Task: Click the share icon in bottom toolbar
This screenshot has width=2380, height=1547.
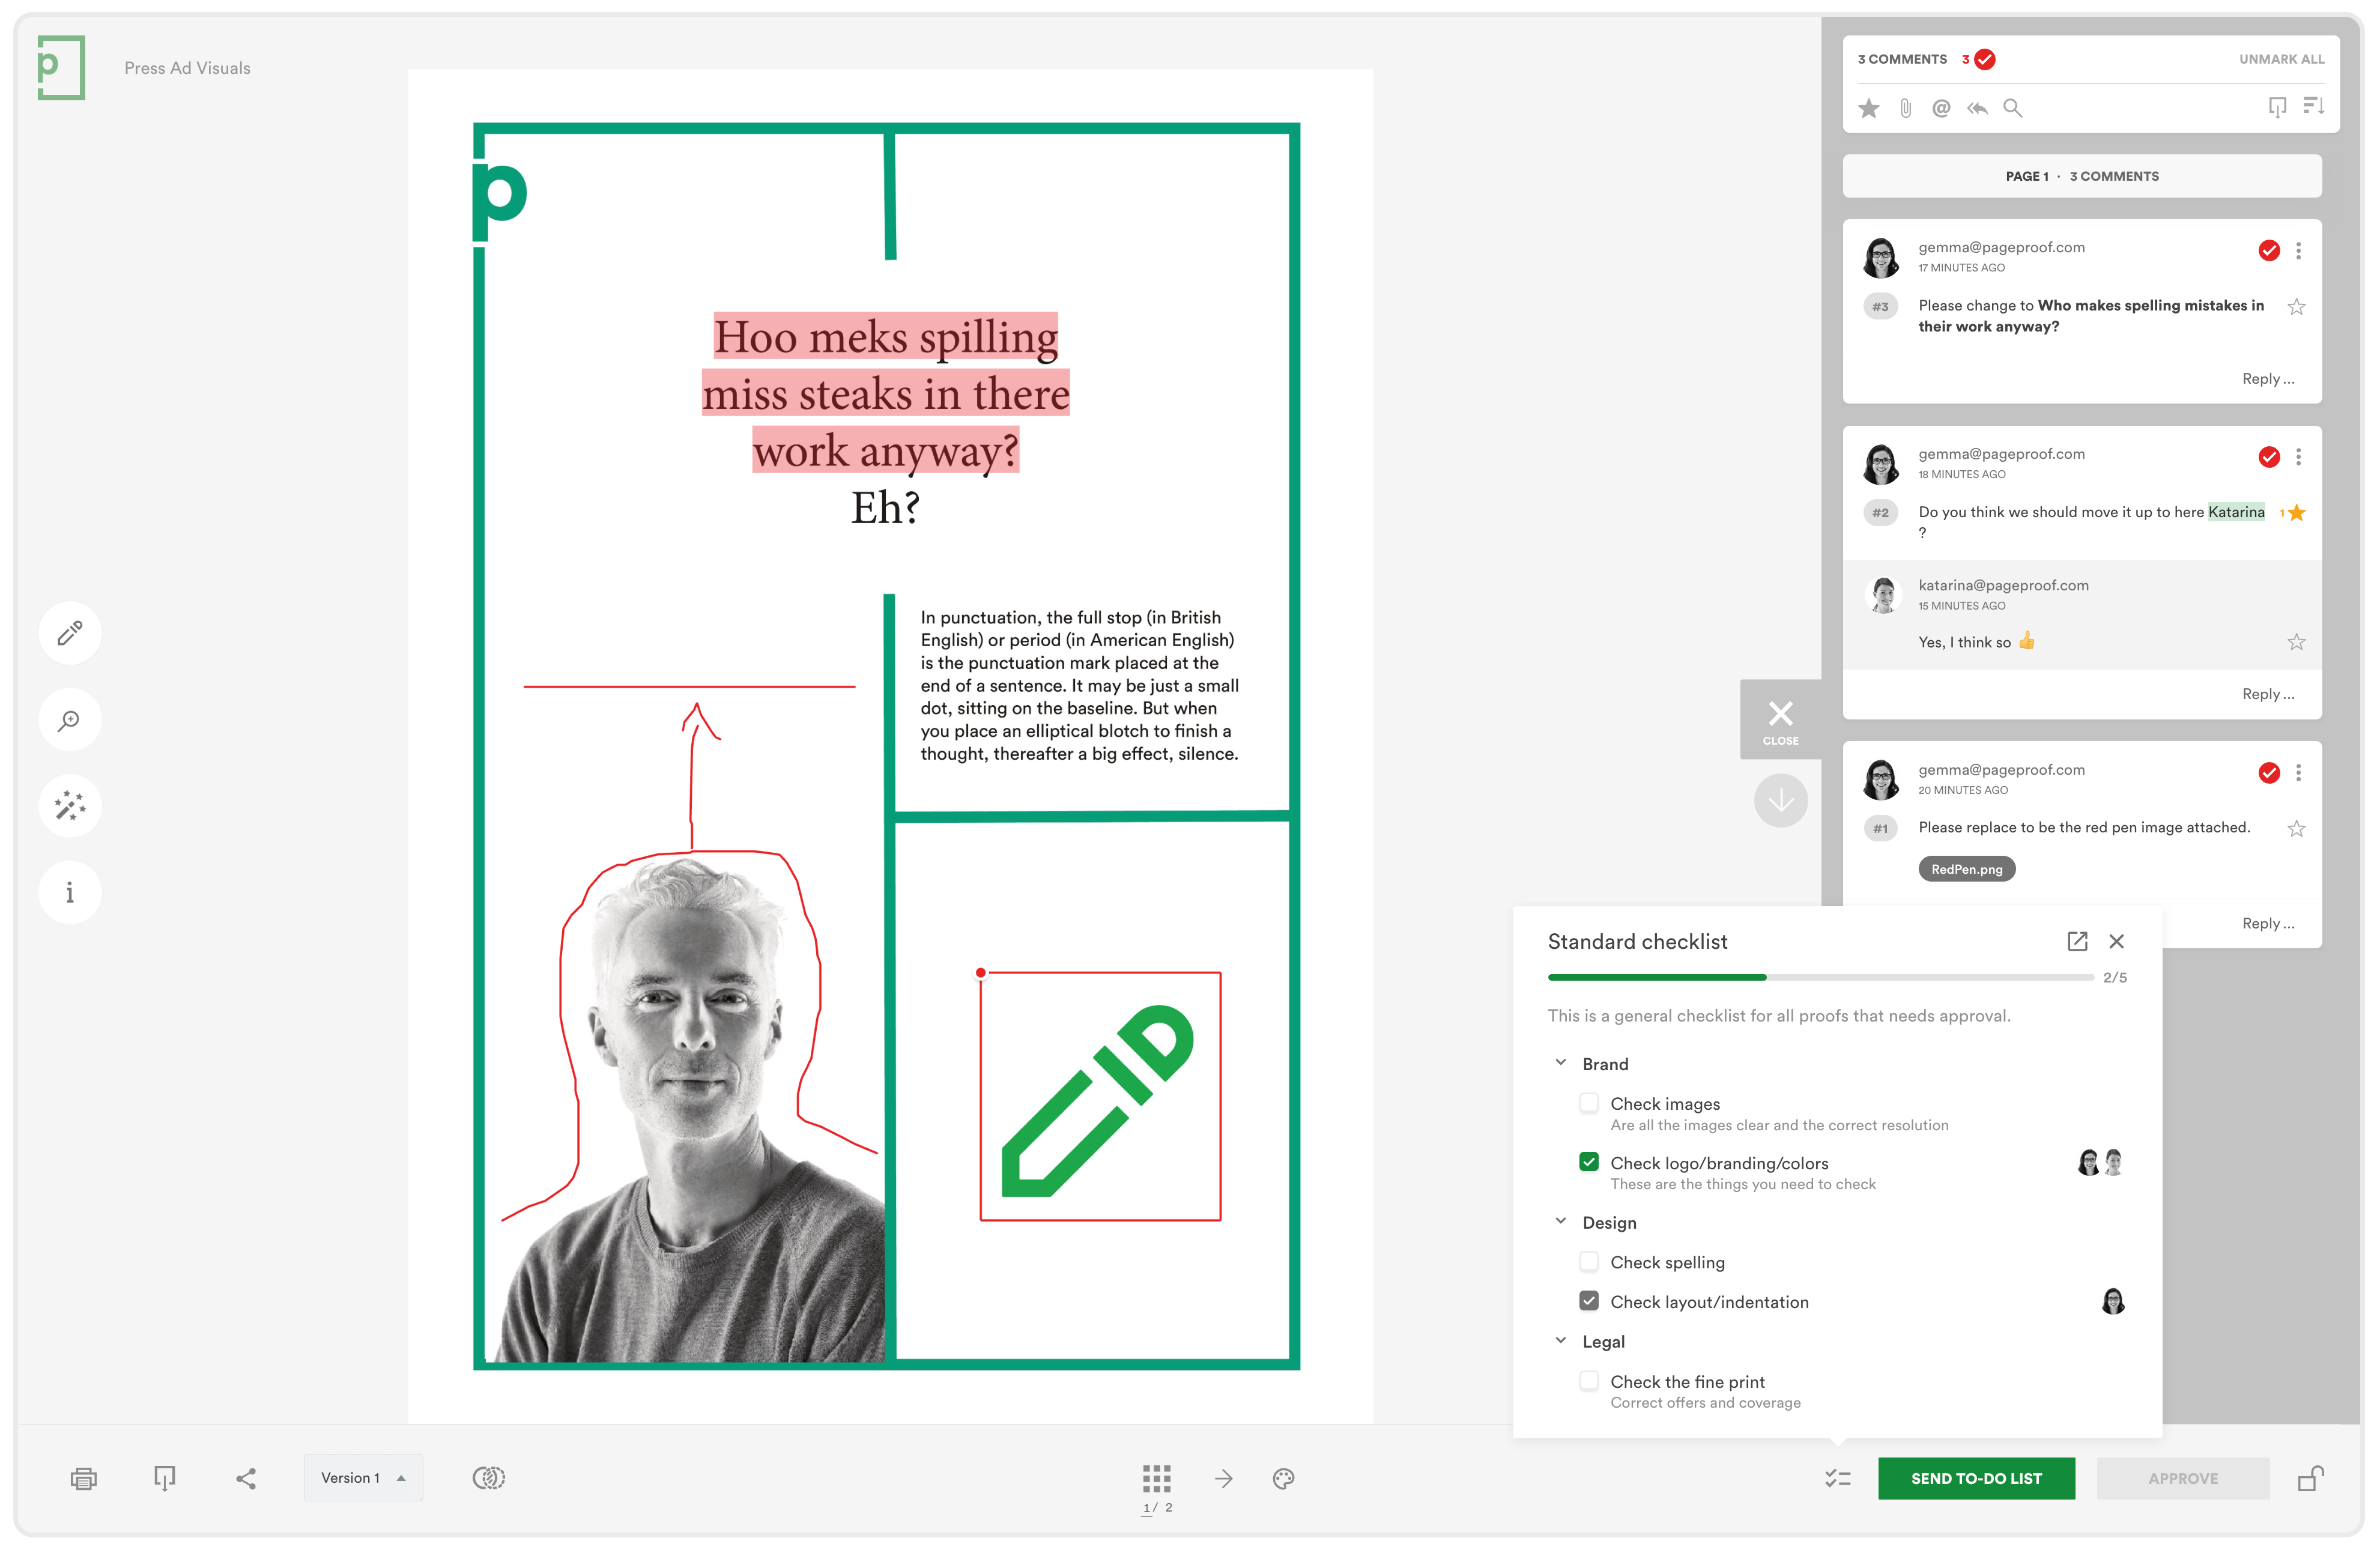Action: click(x=246, y=1478)
